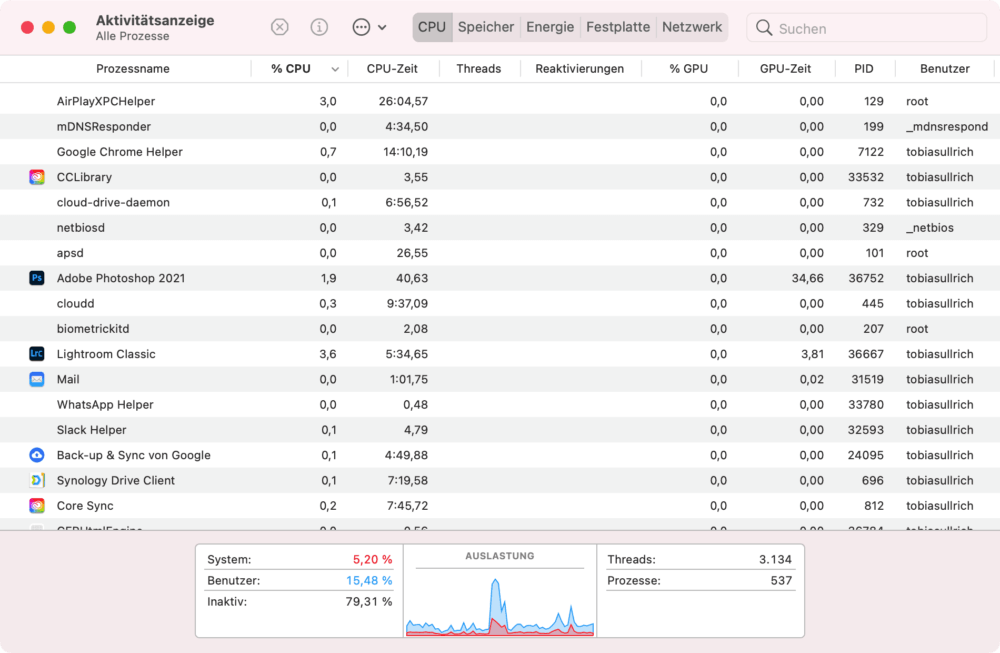Sort by the Prozessname column header
This screenshot has height=653, width=1000.
click(133, 69)
